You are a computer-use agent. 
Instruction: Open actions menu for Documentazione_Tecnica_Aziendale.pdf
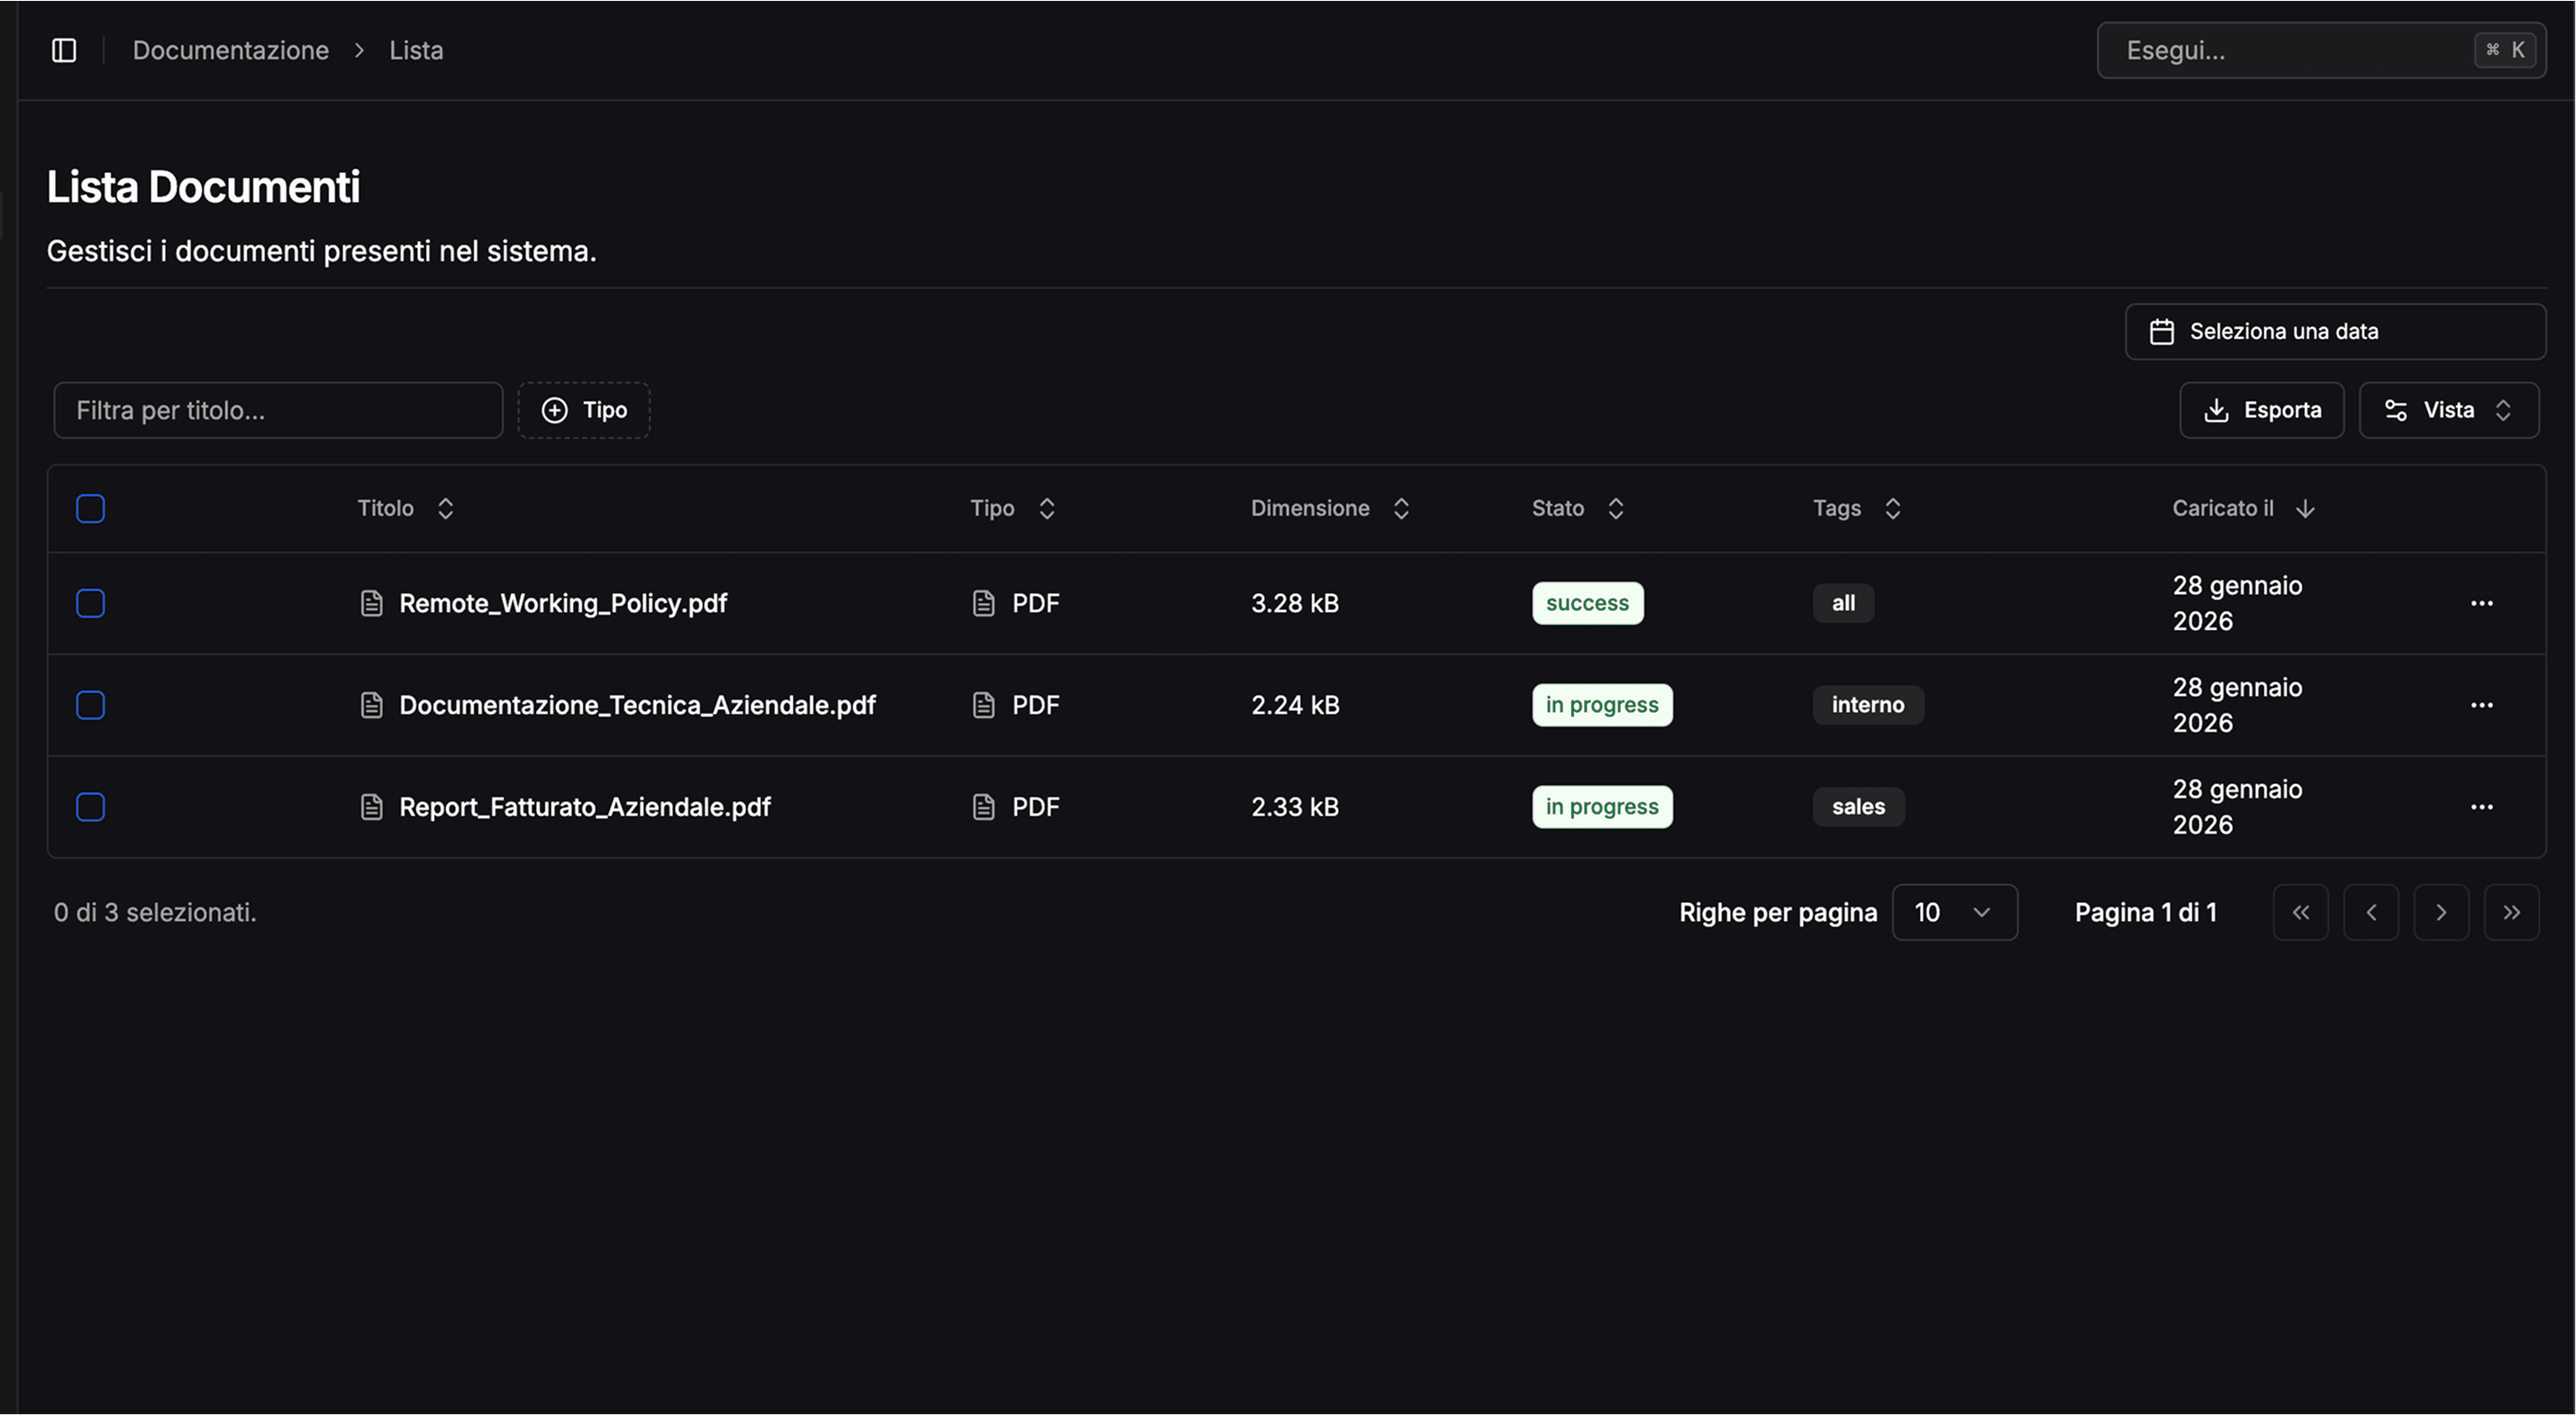(2481, 705)
